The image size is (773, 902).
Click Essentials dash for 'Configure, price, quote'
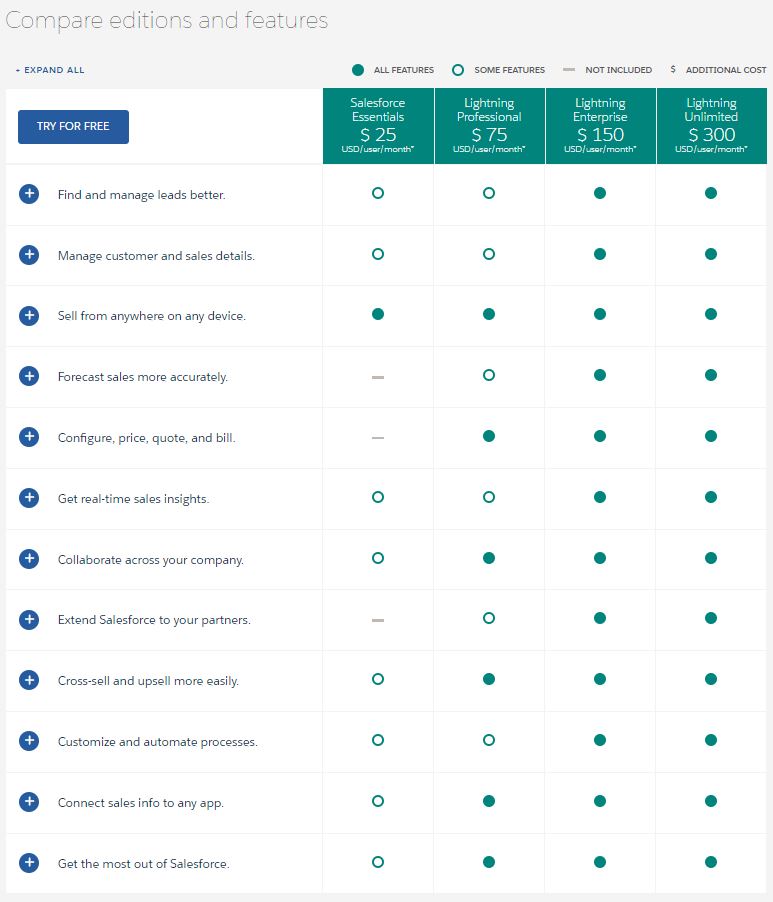[x=378, y=437]
